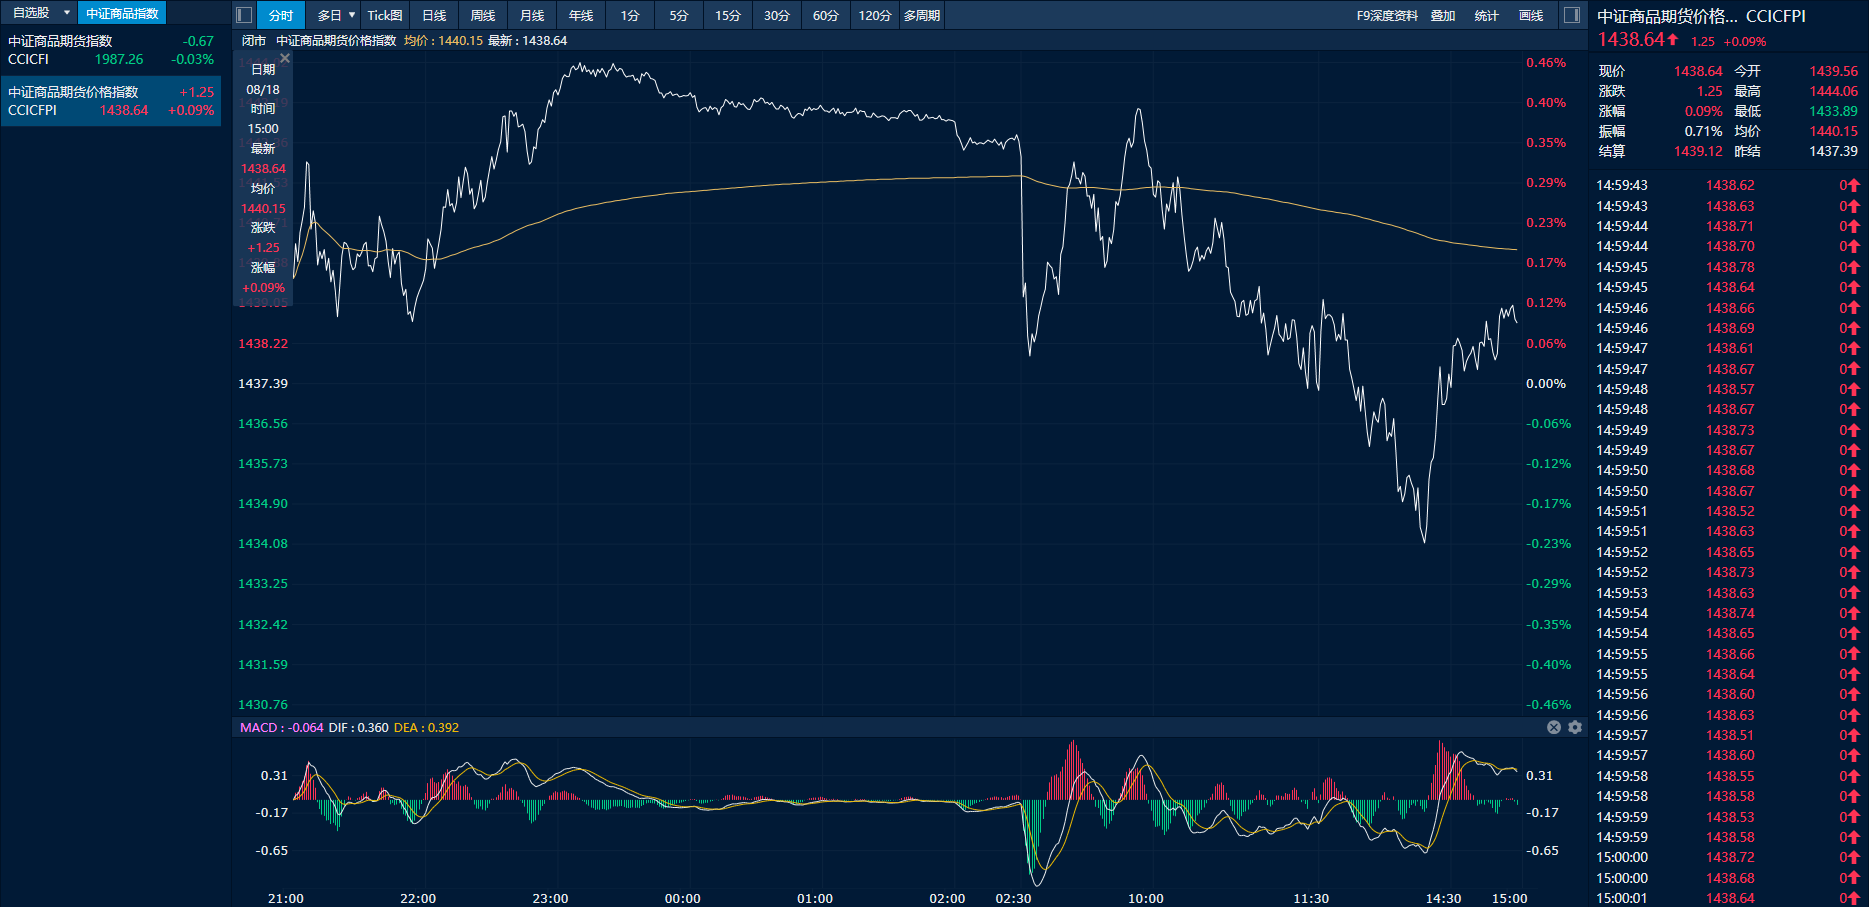1869x907 pixels.
Task: Switch to the 中证商品指数 tab
Action: (x=122, y=13)
